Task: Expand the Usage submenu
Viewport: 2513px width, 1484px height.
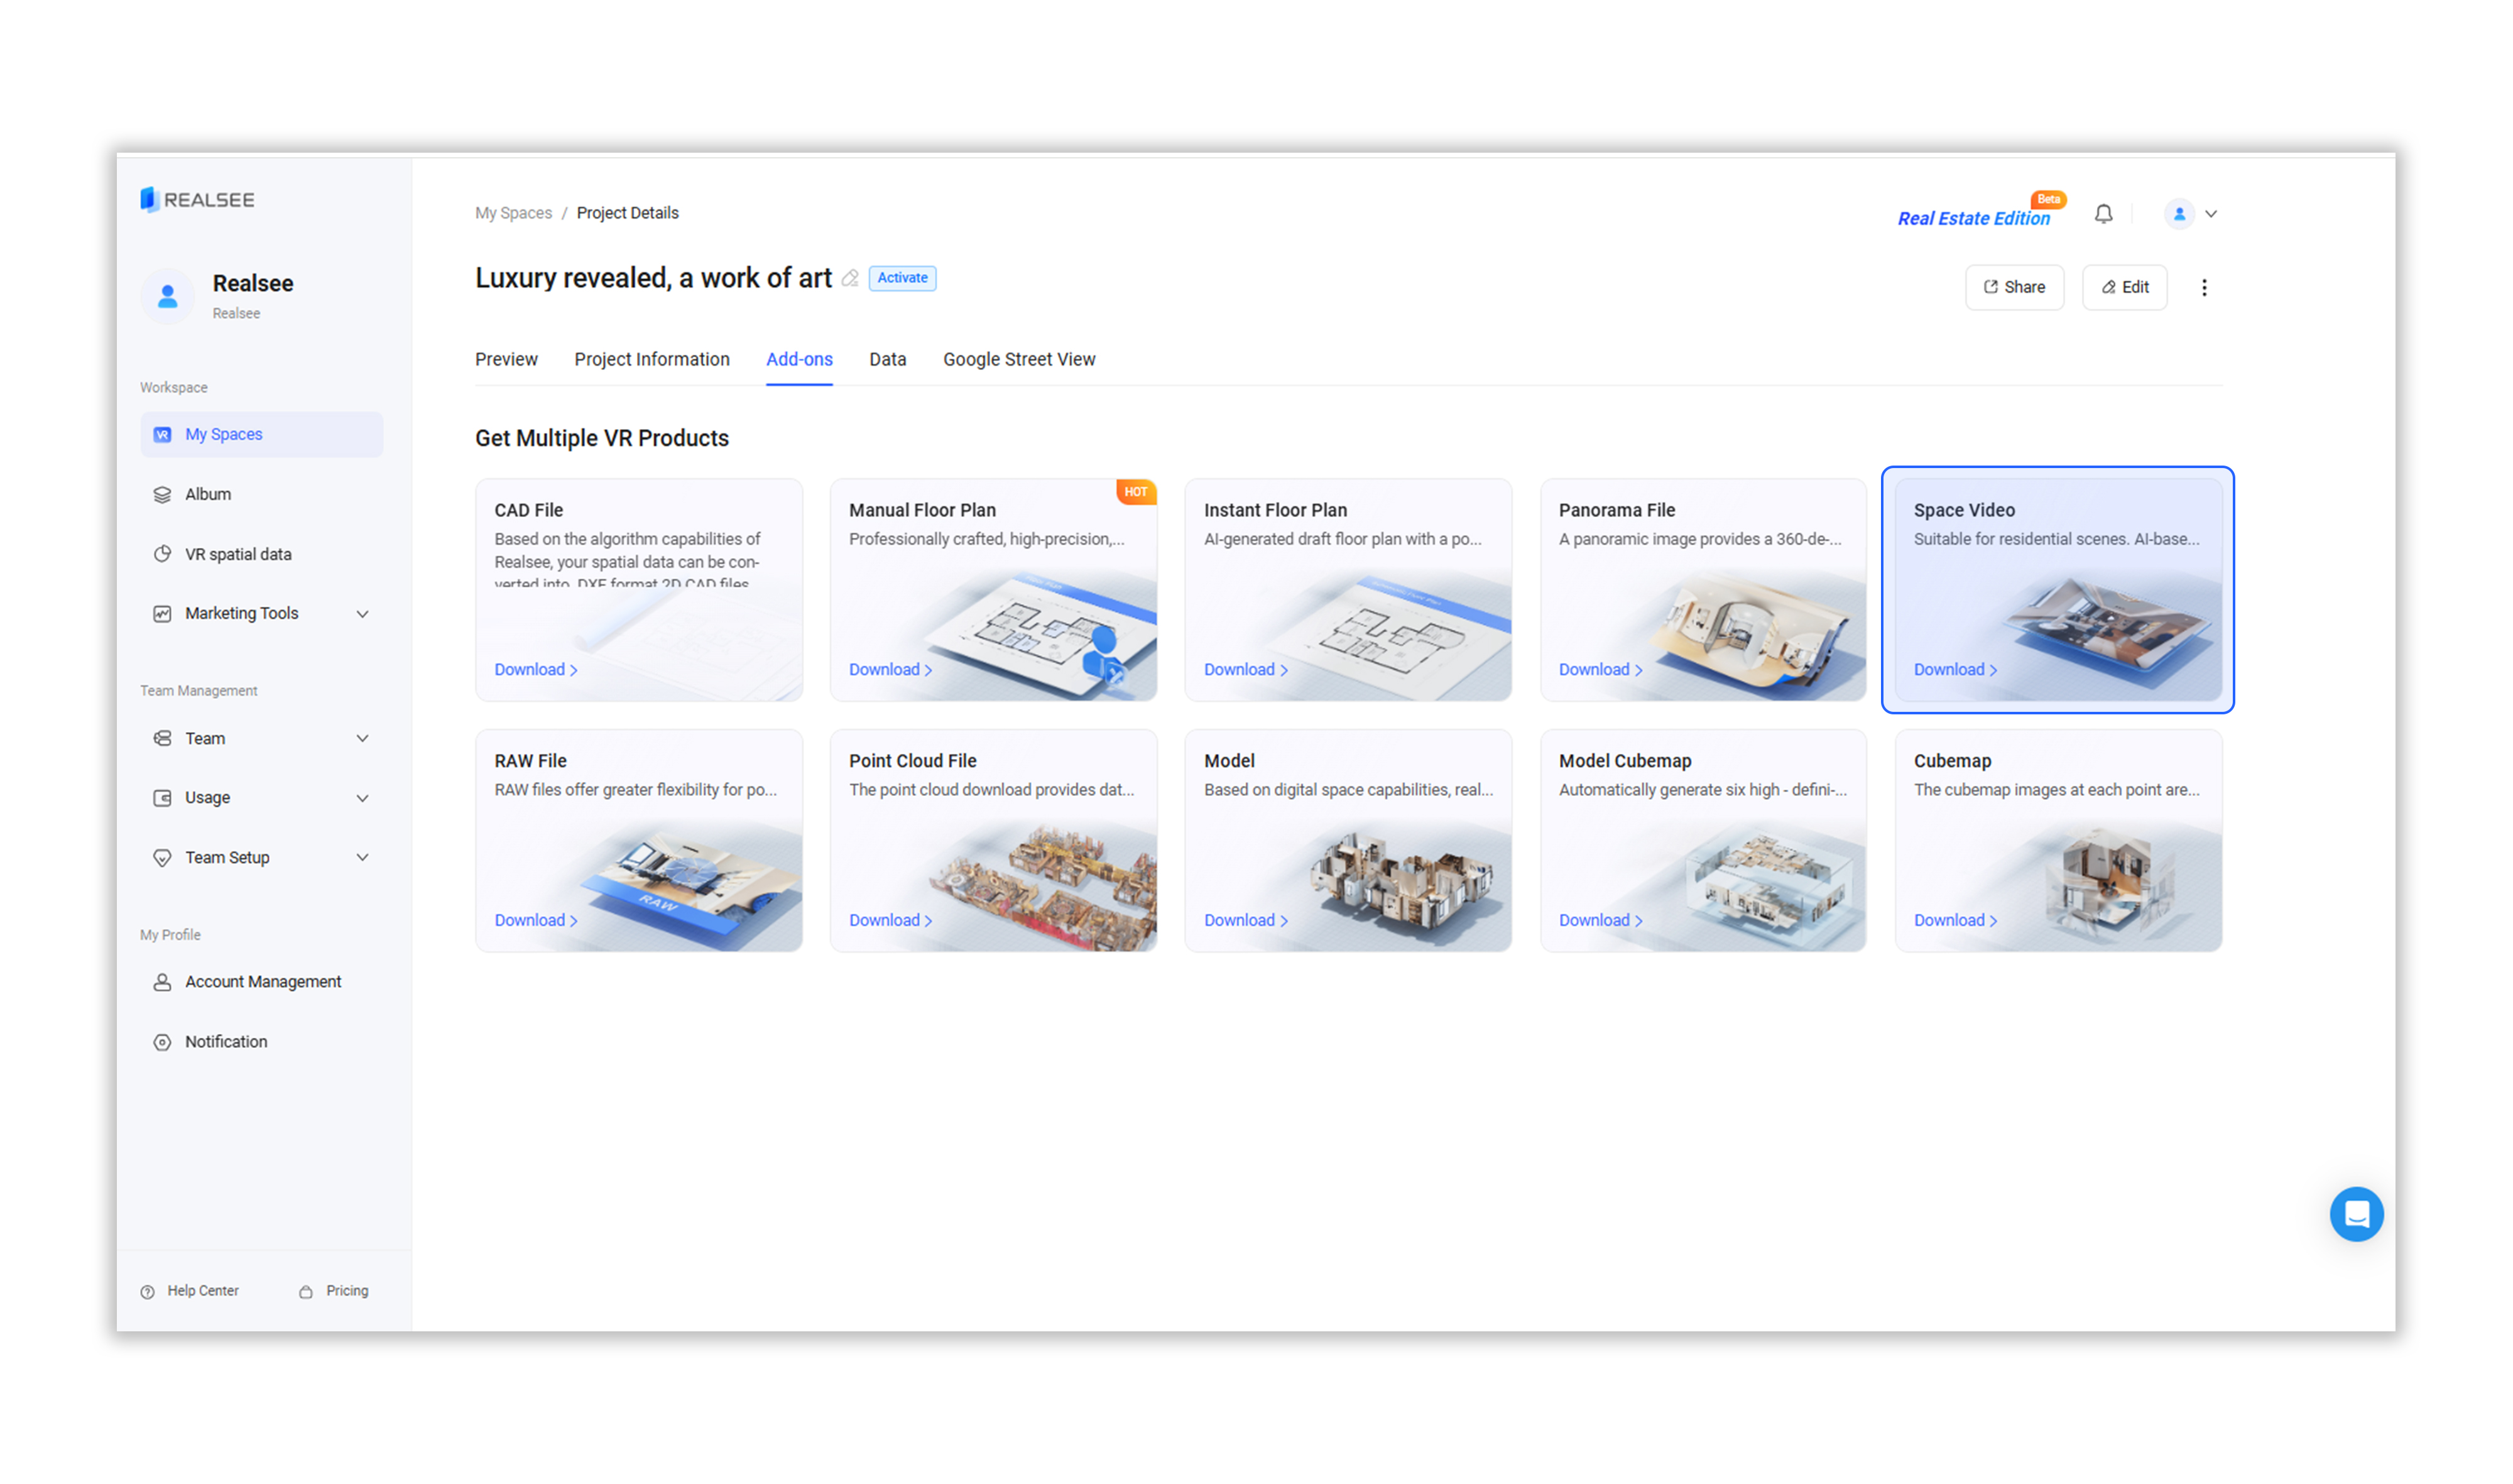Action: (x=362, y=798)
